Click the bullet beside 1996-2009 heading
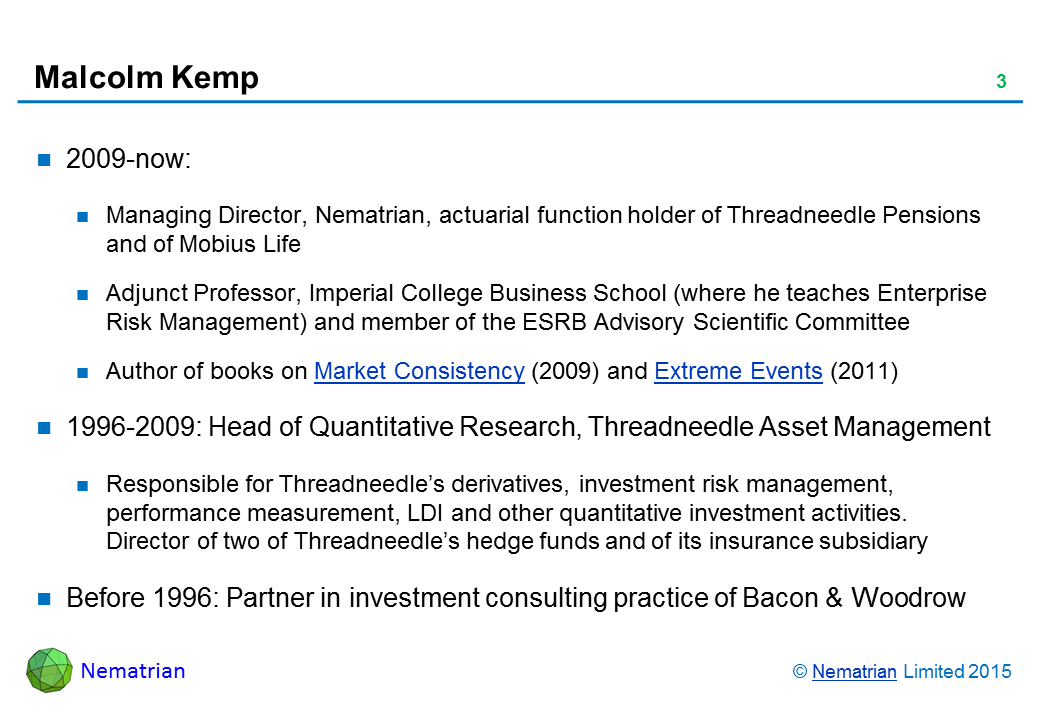Image resolution: width=1040 pixels, height=720 pixels. coord(45,429)
